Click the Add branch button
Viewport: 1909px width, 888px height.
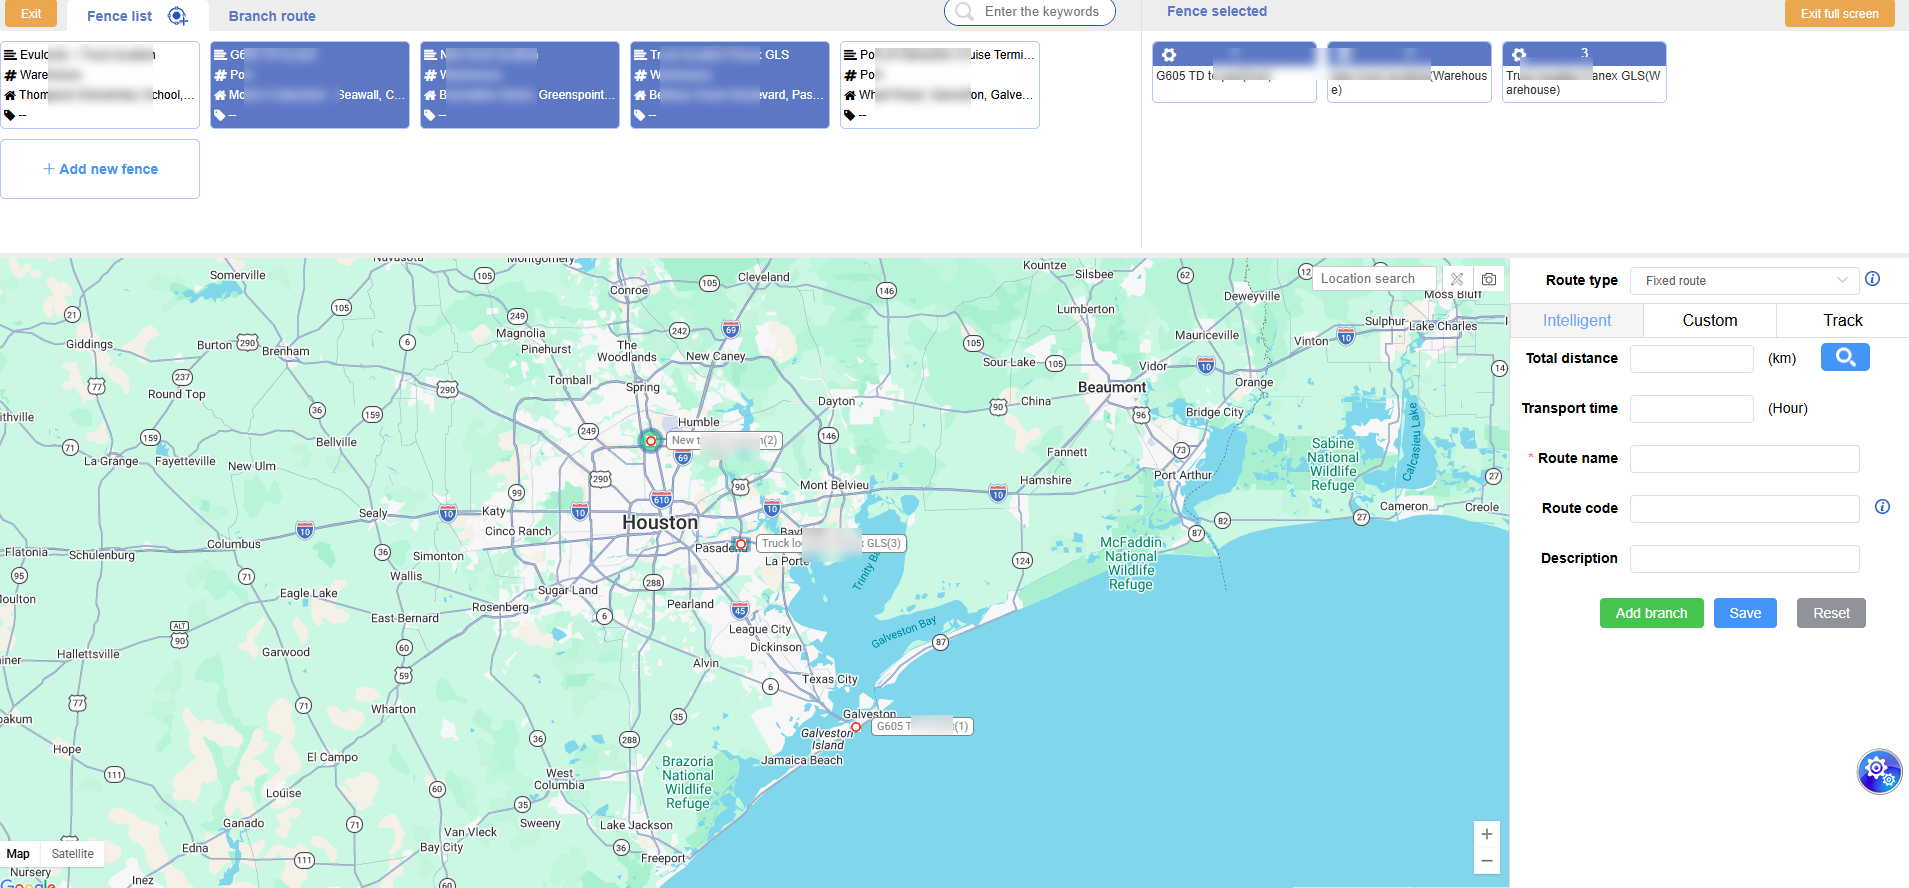pyautogui.click(x=1651, y=613)
